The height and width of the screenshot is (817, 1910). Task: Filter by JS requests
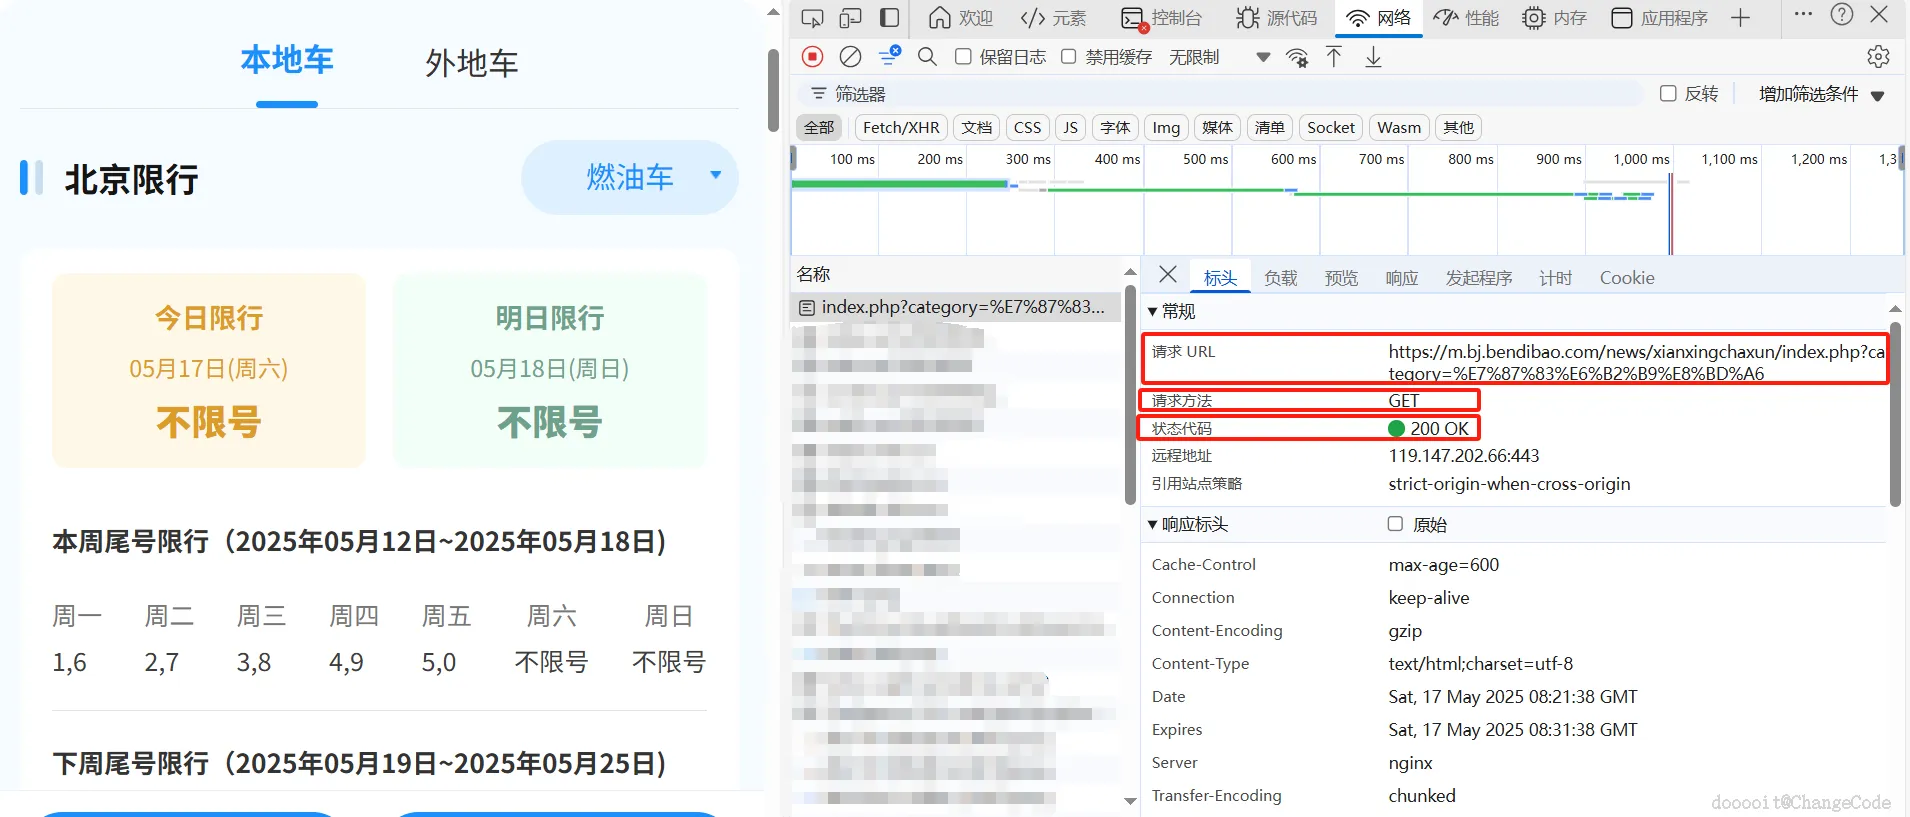[1070, 127]
